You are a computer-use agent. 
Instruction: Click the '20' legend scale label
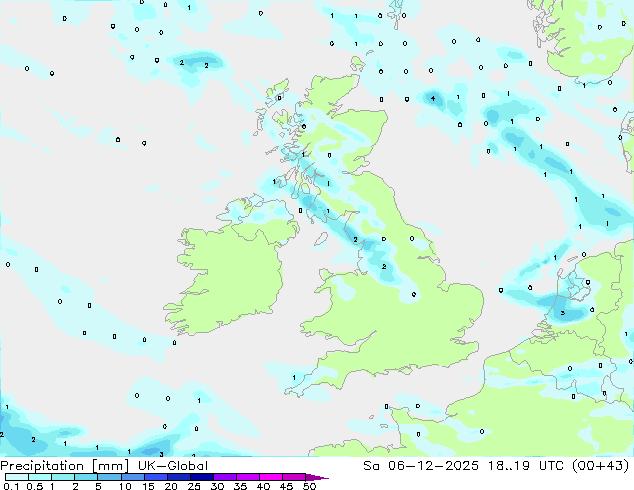click(171, 486)
